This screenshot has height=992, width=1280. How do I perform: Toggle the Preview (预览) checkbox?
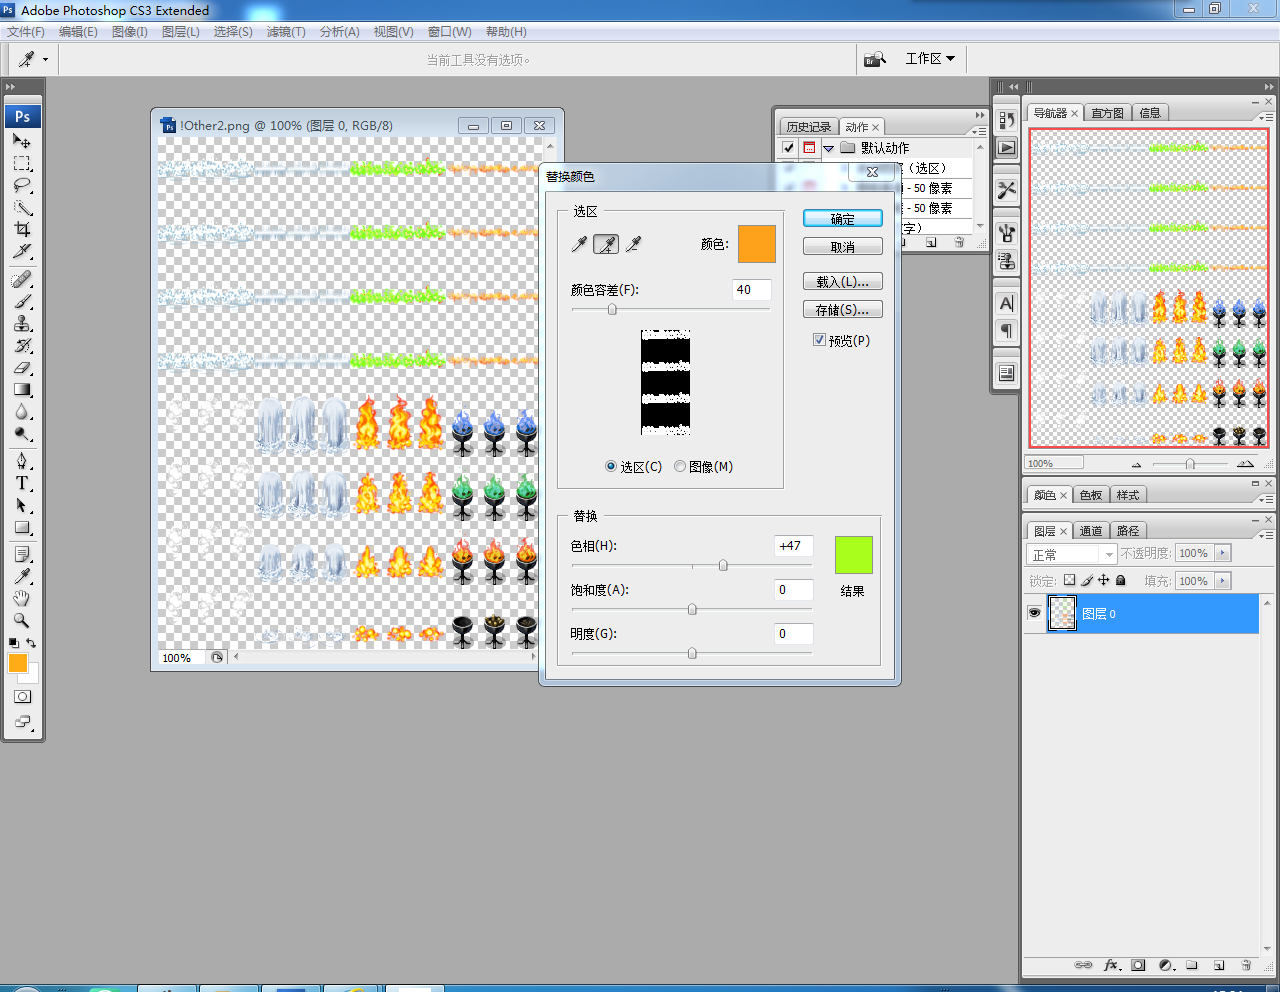[x=819, y=340]
